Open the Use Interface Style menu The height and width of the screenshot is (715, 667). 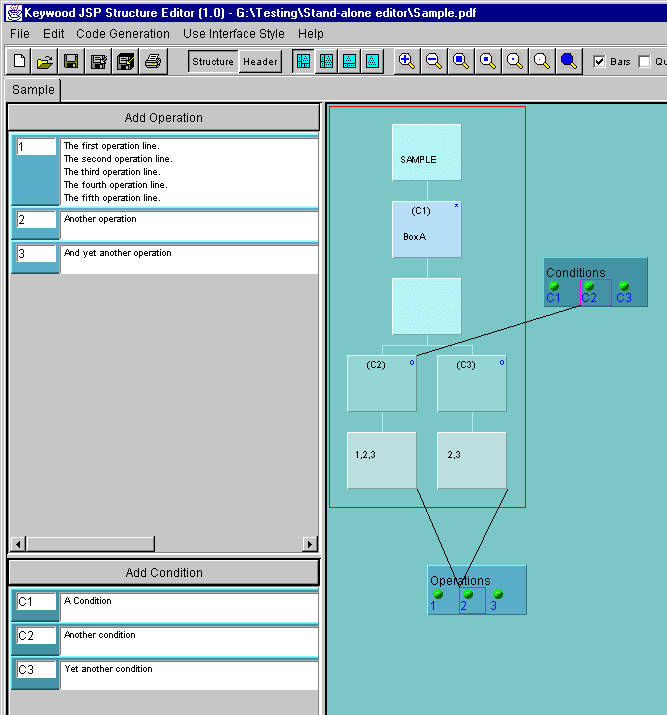(x=234, y=33)
